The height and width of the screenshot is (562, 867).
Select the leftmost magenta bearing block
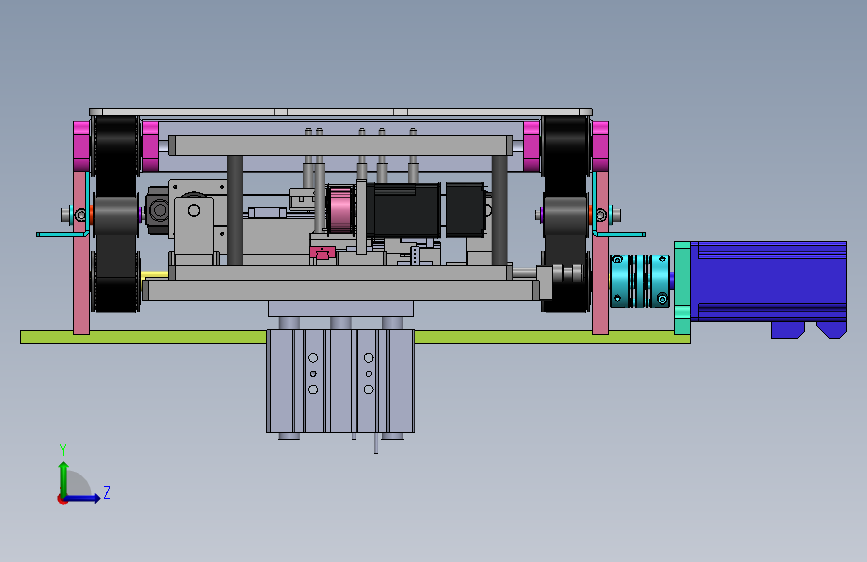[x=81, y=146]
